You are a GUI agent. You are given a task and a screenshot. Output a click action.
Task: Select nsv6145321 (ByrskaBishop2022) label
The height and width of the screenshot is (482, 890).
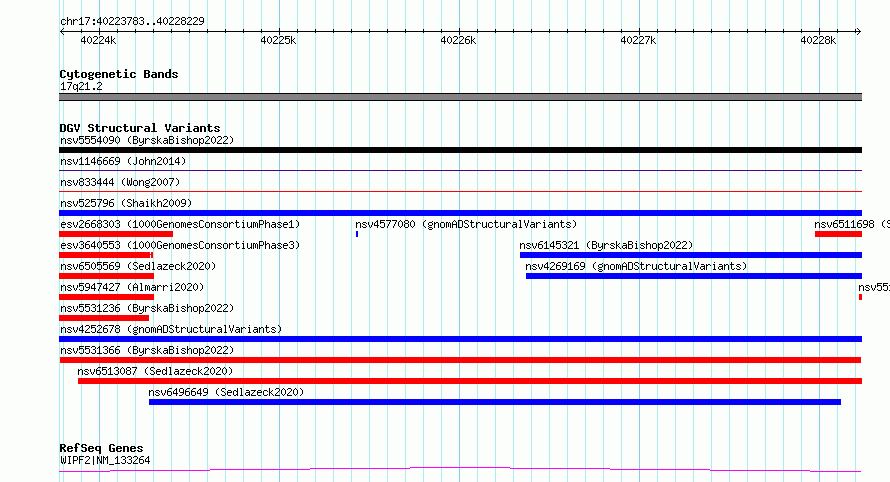606,245
